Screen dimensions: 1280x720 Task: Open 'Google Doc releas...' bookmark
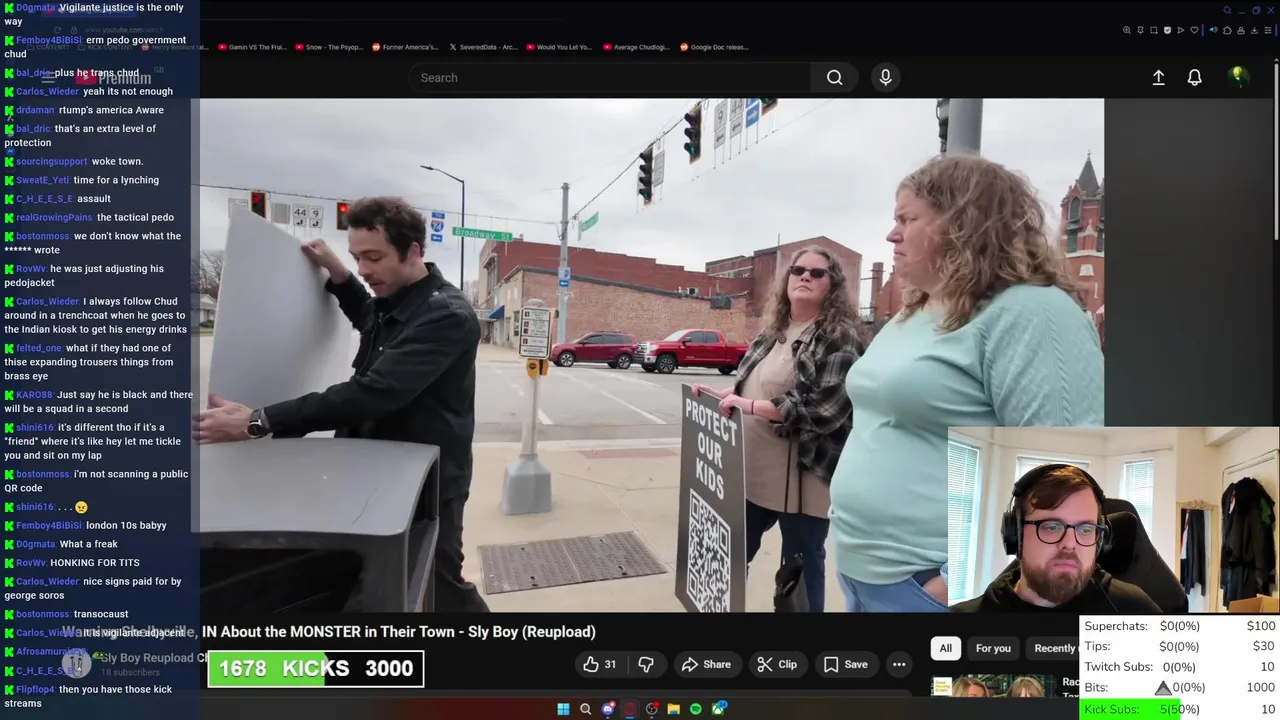pyautogui.click(x=714, y=47)
